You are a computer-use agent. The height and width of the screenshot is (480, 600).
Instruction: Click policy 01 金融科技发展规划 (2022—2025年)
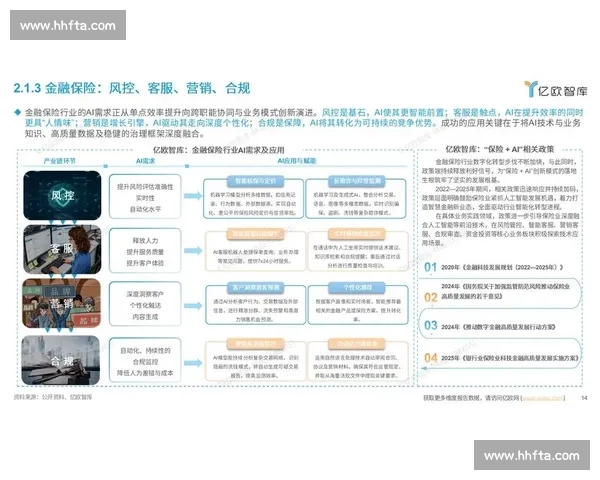(x=502, y=267)
